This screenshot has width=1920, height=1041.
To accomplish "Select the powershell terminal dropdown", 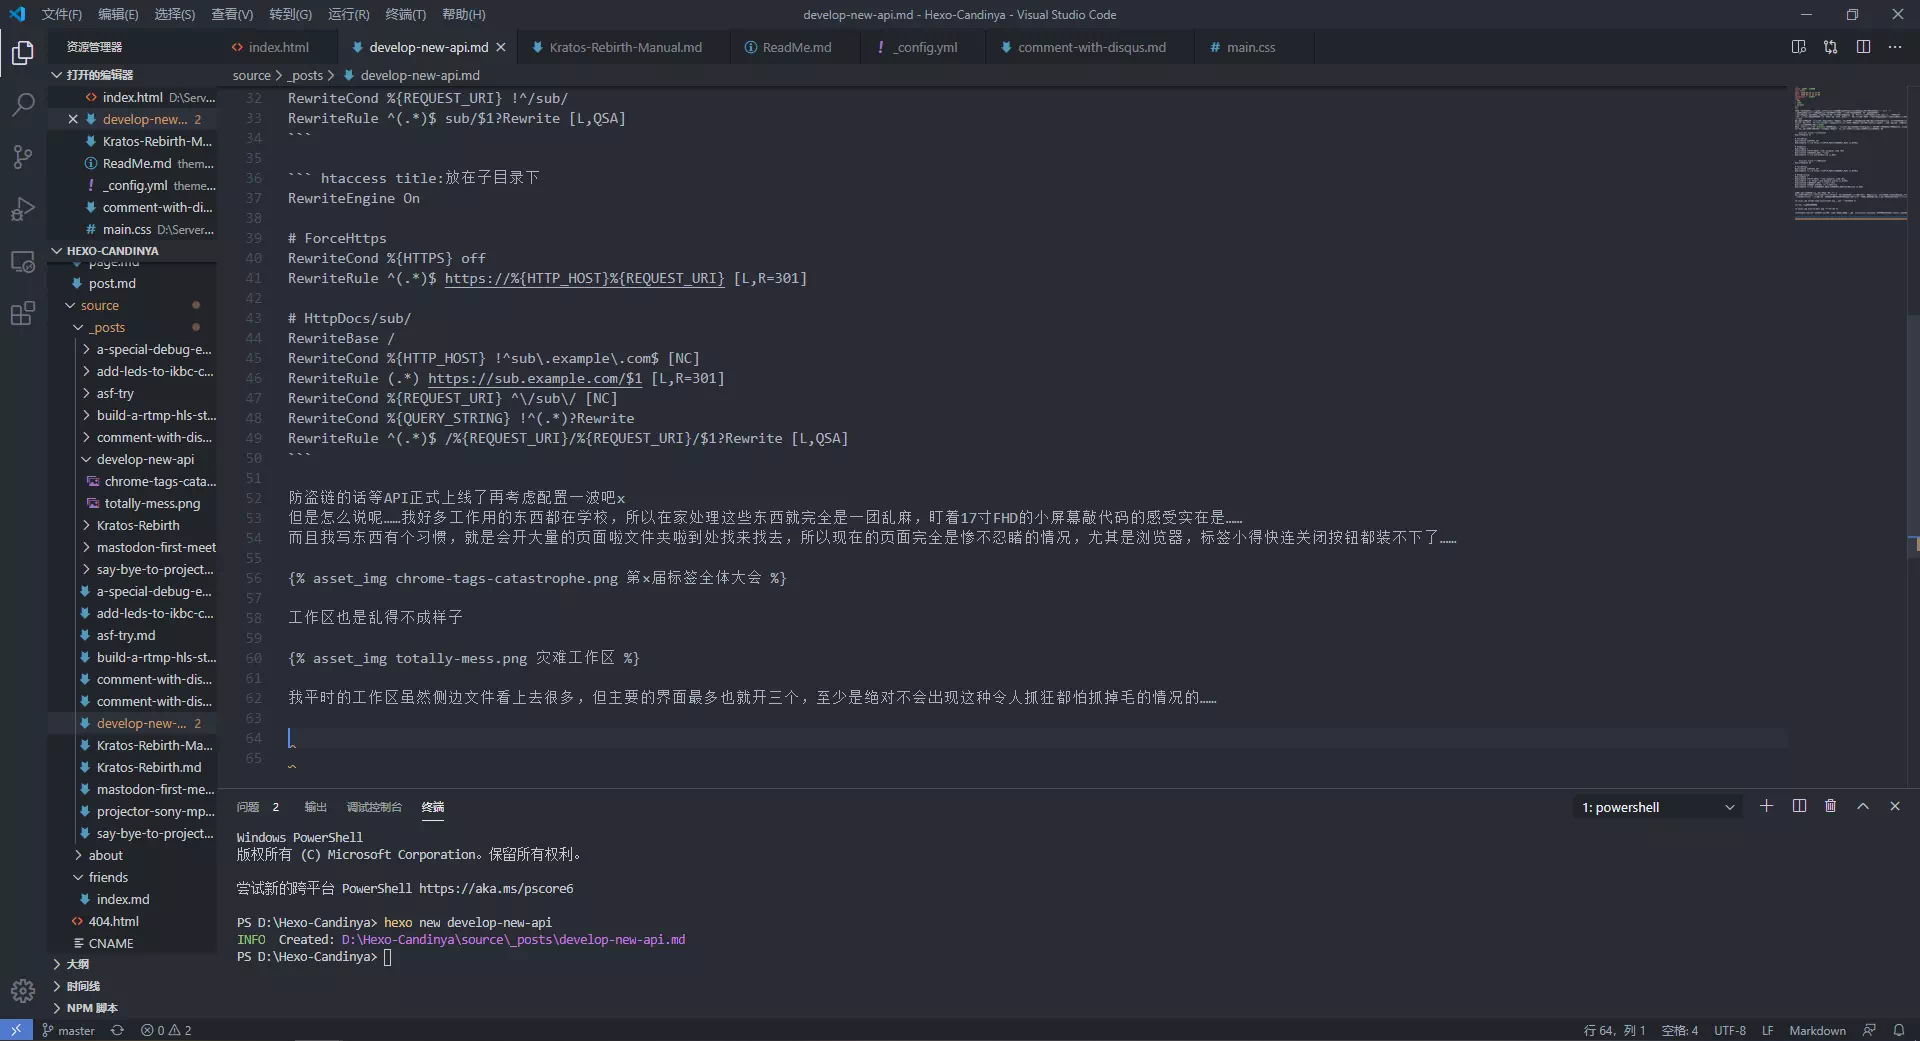I will click(1657, 807).
